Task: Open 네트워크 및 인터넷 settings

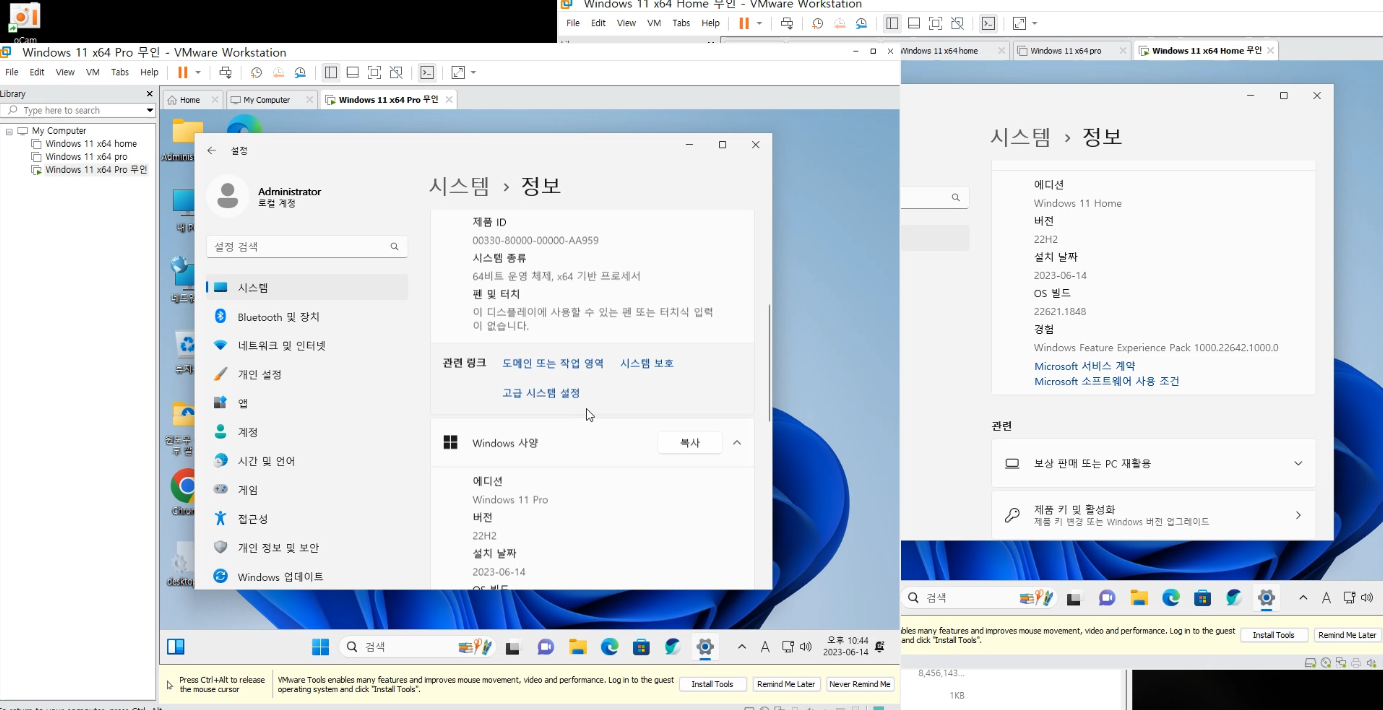Action: click(307, 345)
